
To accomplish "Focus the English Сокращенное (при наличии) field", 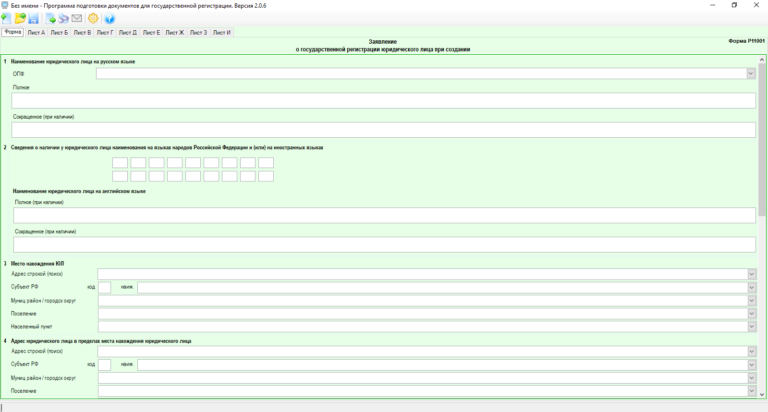I will (x=384, y=245).
